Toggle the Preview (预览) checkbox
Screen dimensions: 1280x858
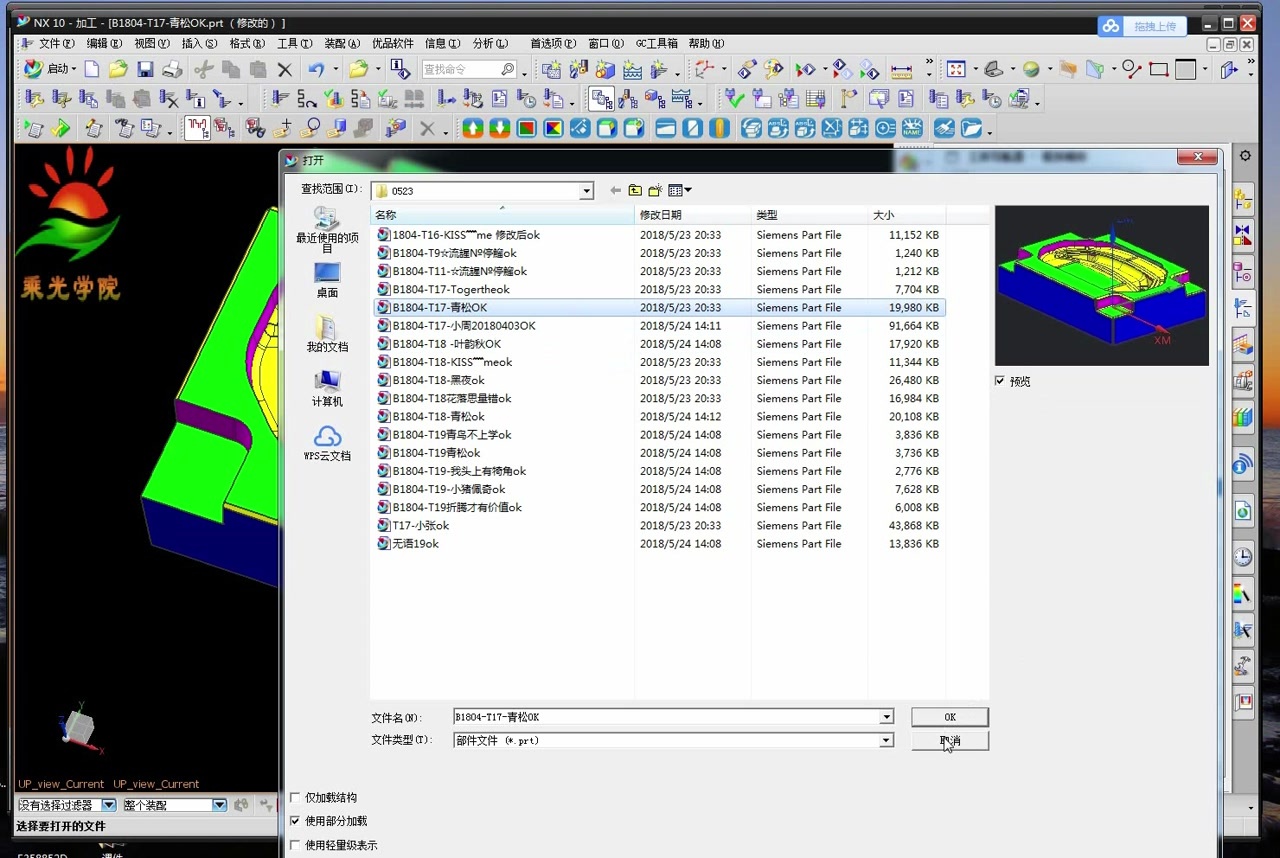pyautogui.click(x=1000, y=381)
